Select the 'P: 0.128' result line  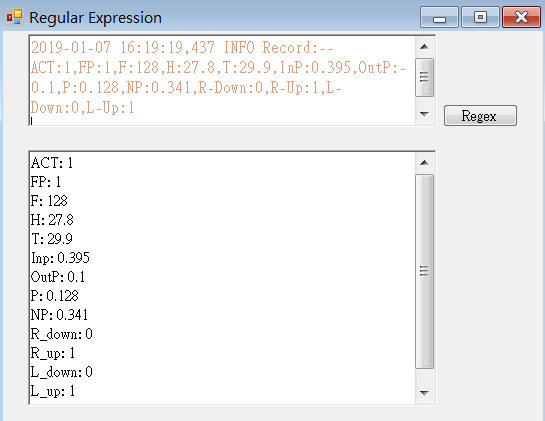[x=55, y=296]
